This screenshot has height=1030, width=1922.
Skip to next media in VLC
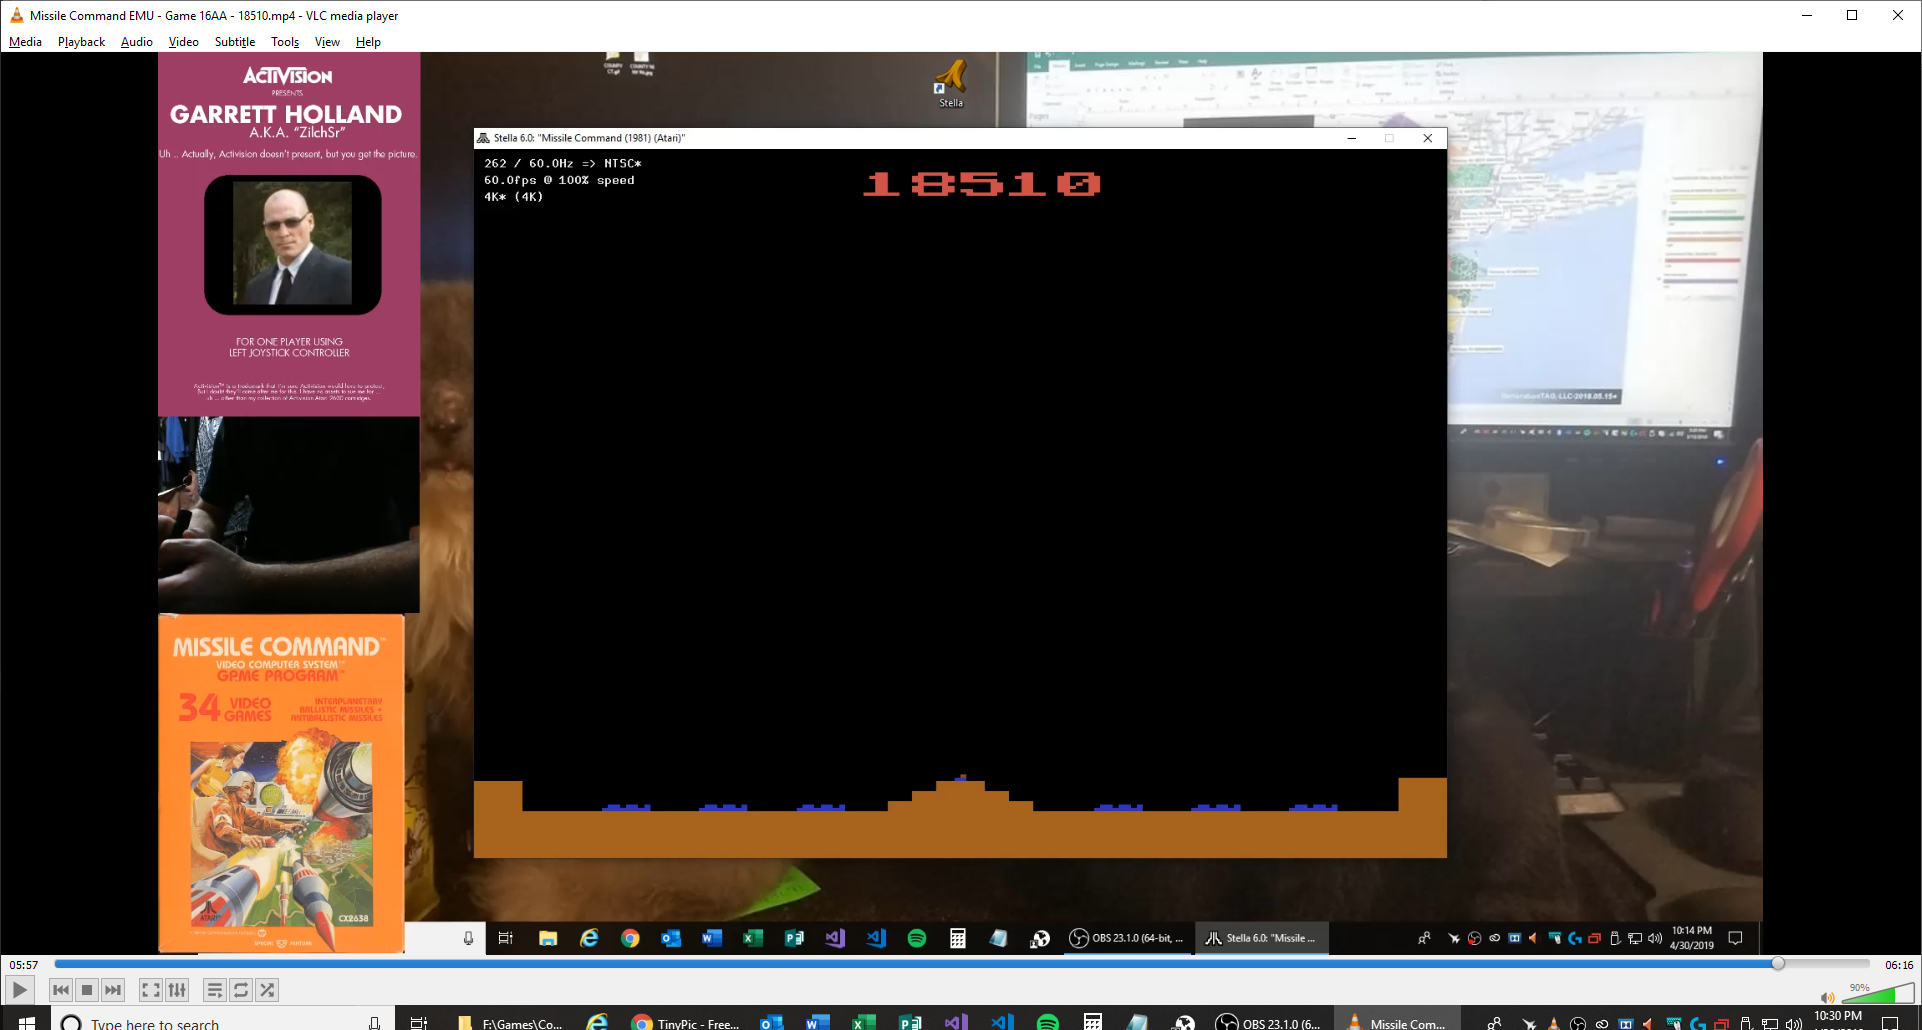(113, 990)
